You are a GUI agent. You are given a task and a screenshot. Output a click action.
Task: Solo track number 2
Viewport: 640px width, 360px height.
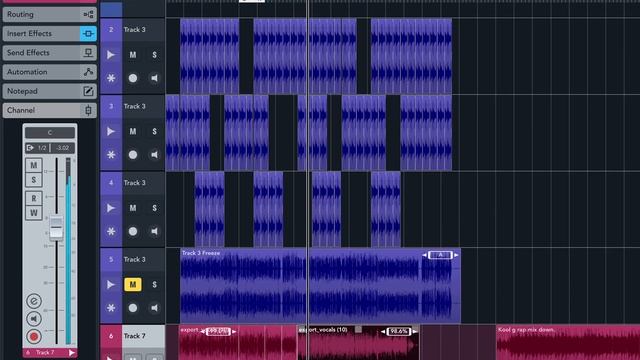154,55
